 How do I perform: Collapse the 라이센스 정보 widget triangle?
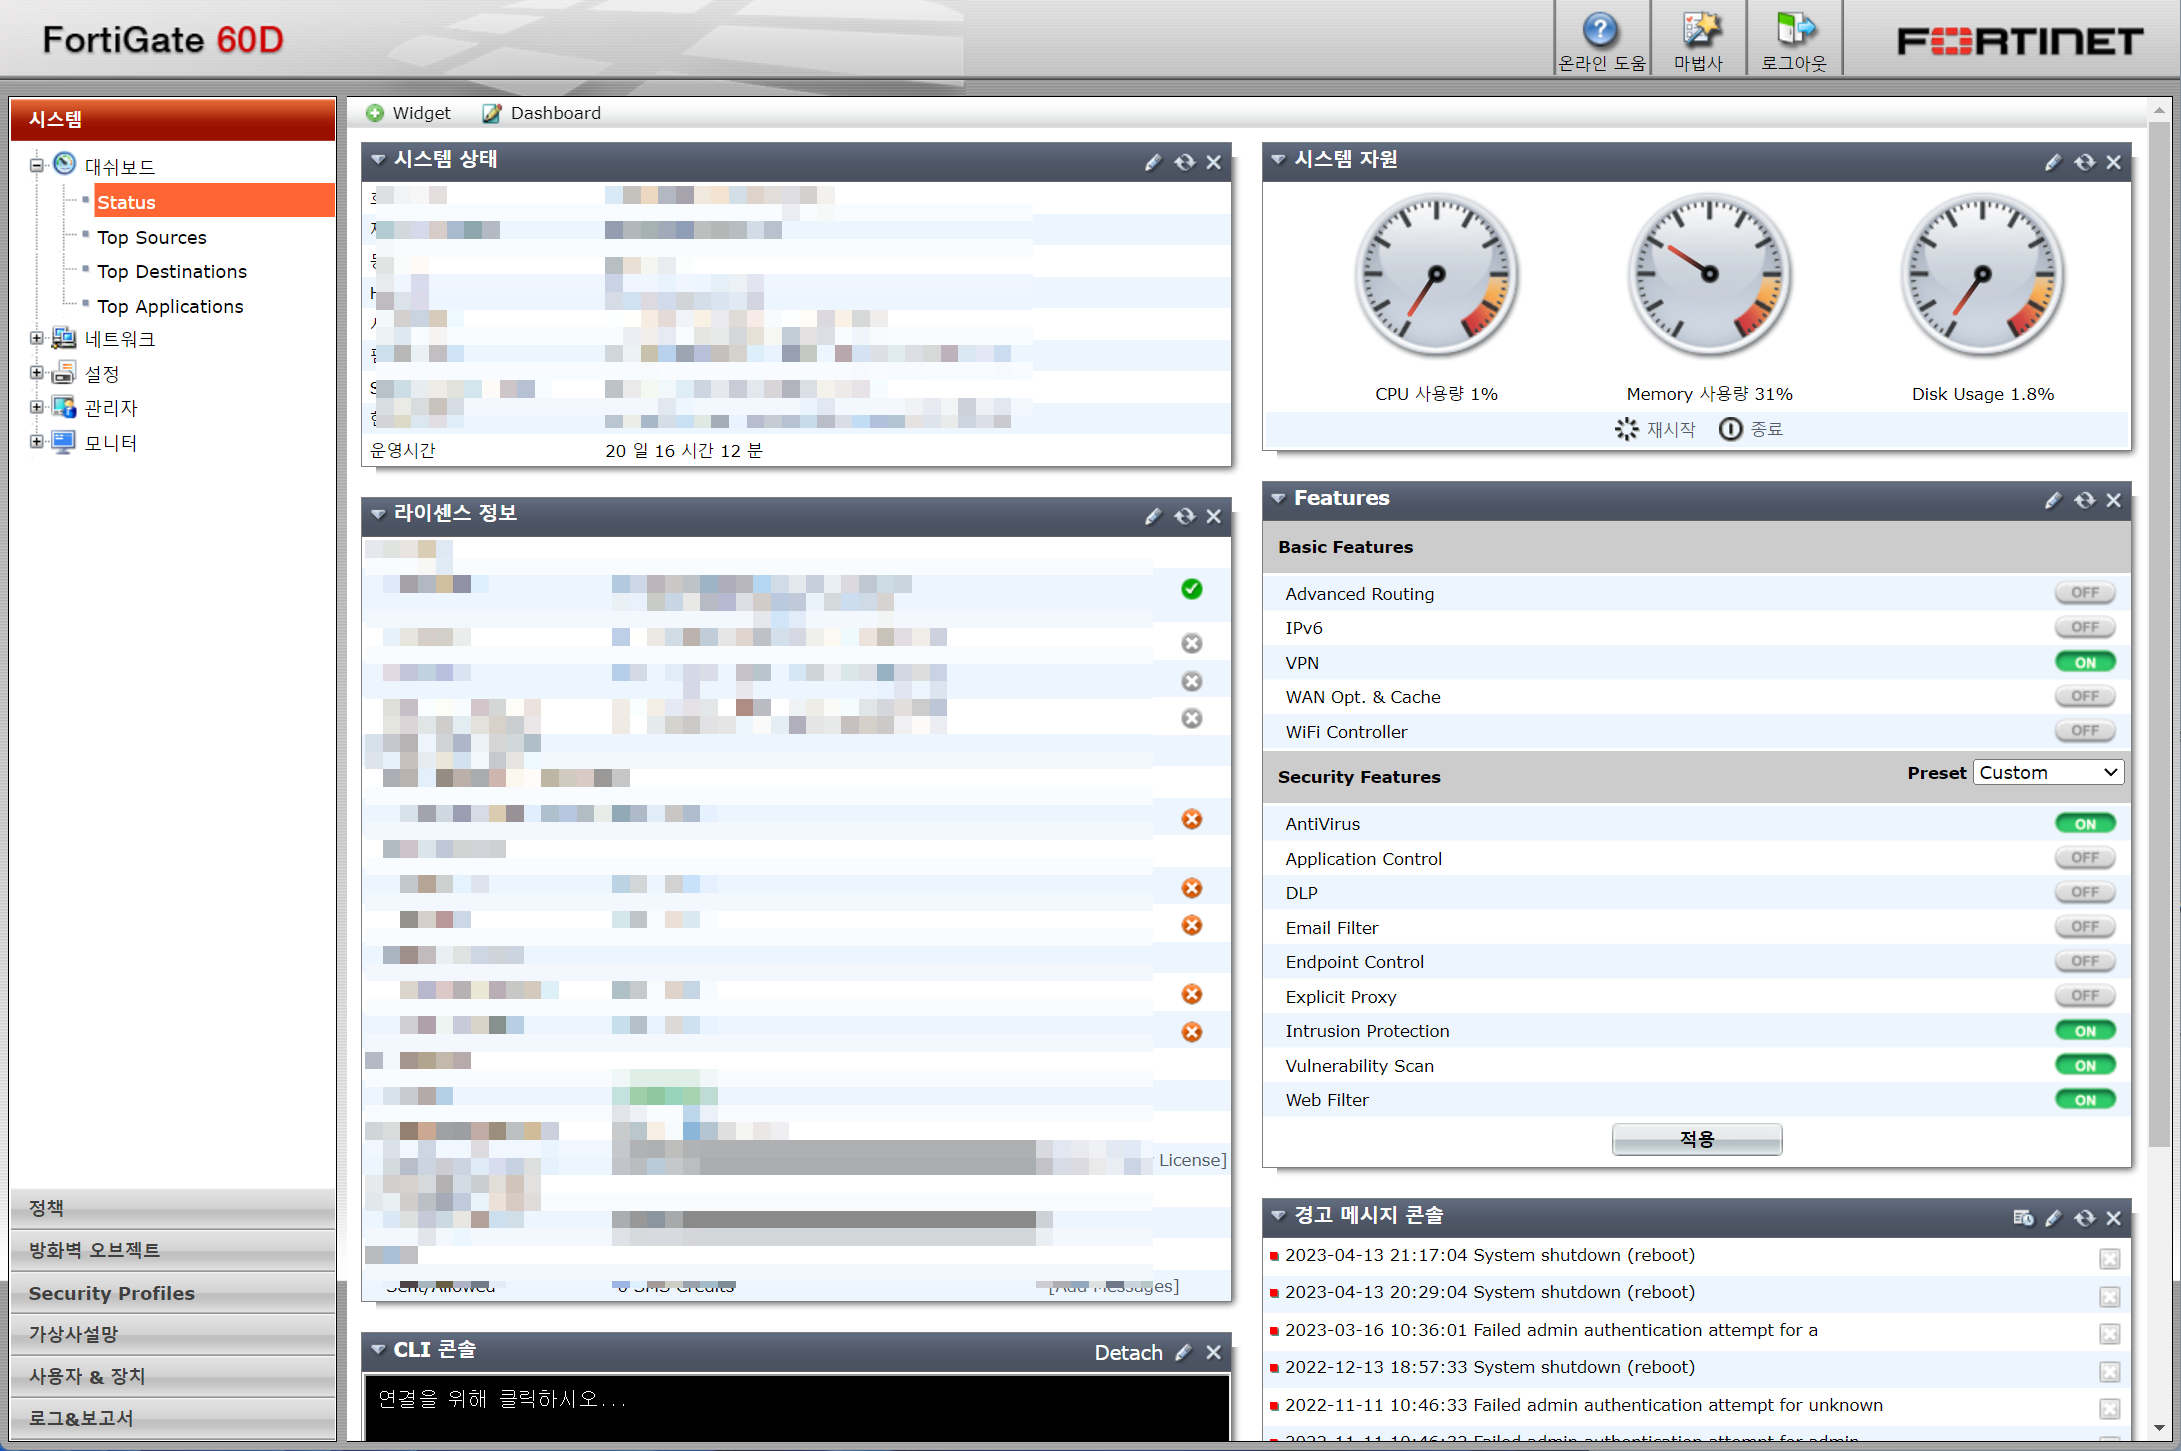pos(378,514)
